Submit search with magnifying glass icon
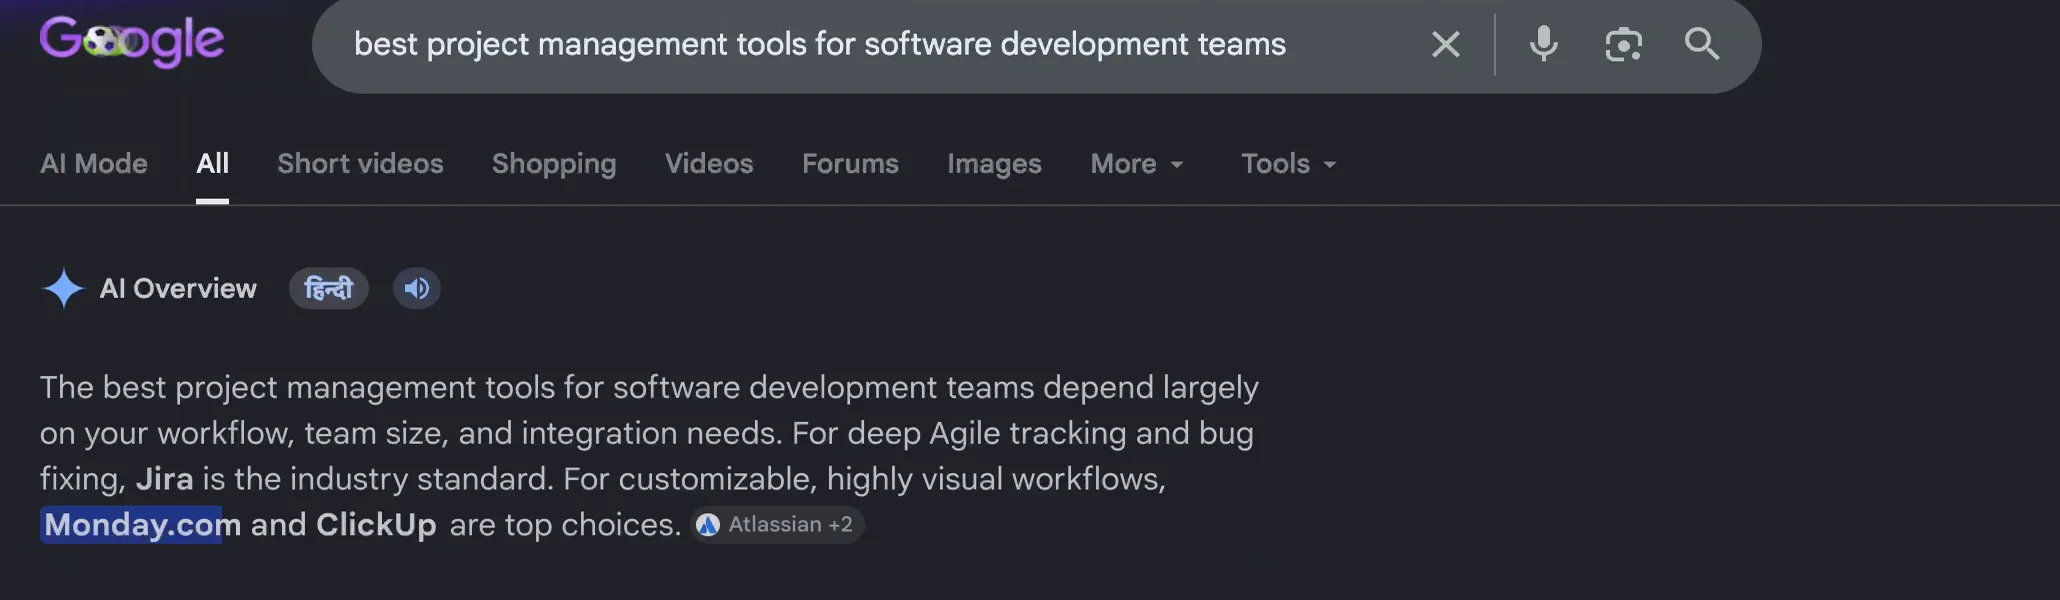 click(1702, 44)
